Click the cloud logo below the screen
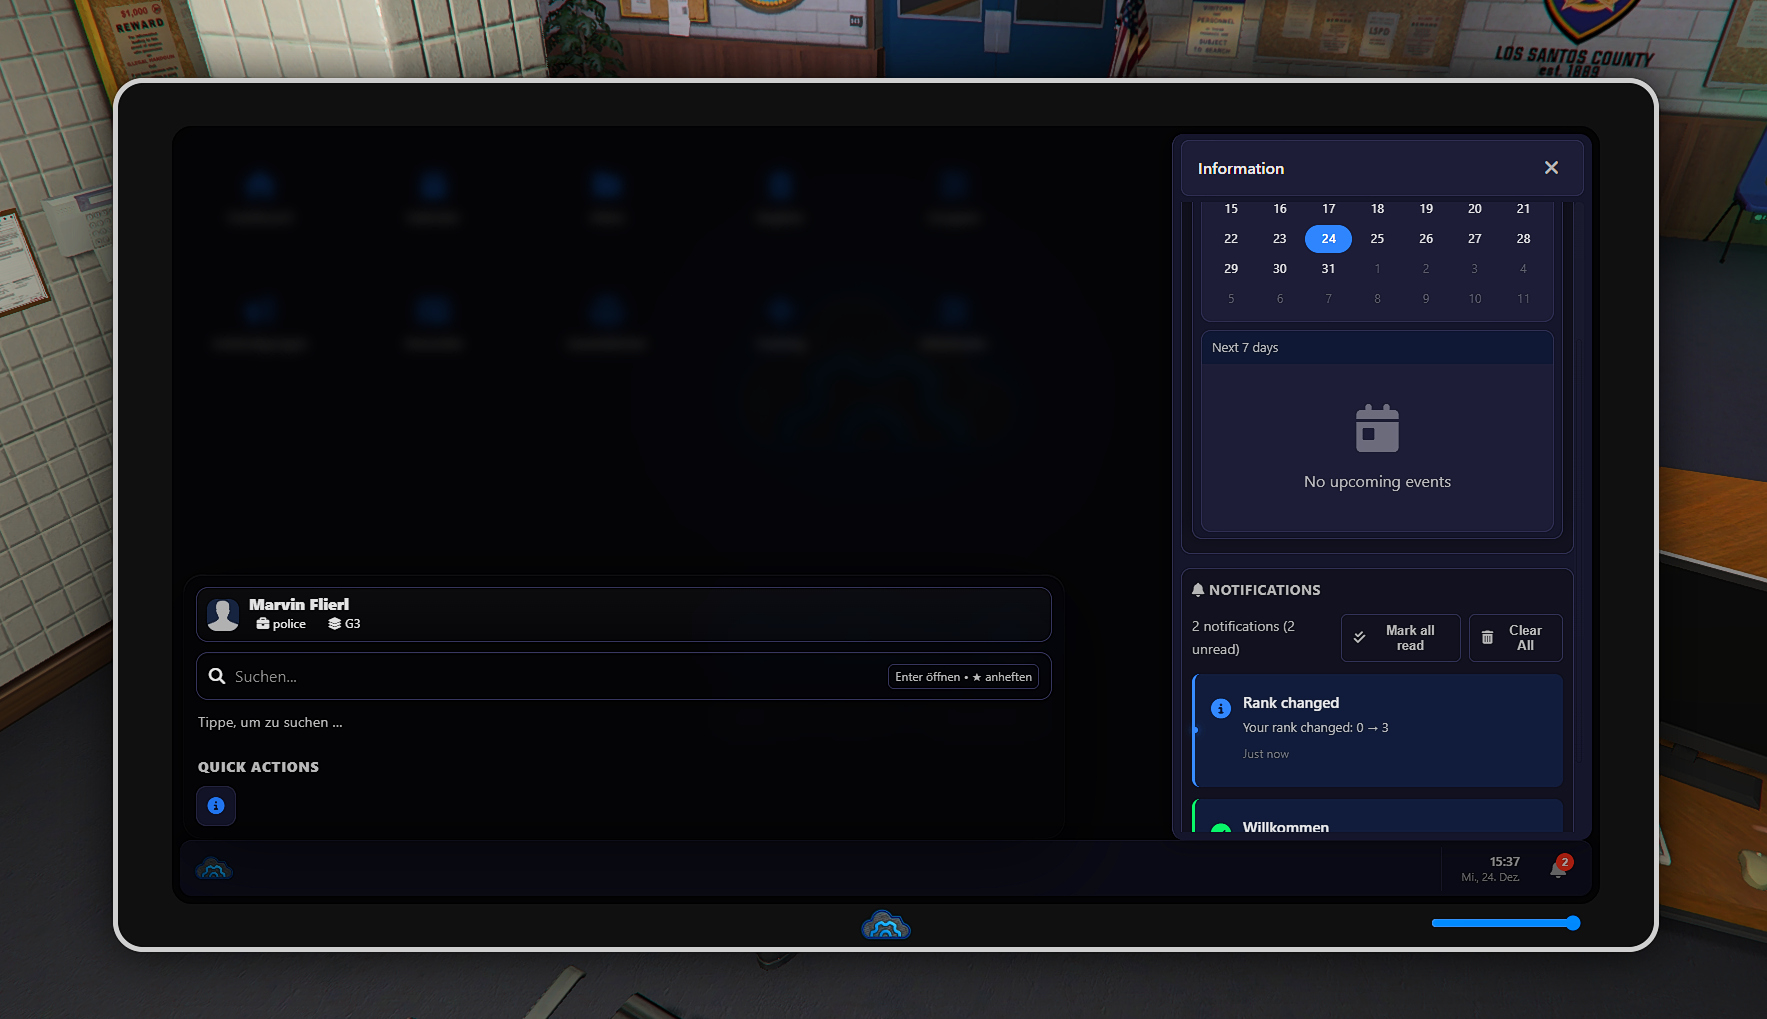 click(885, 926)
